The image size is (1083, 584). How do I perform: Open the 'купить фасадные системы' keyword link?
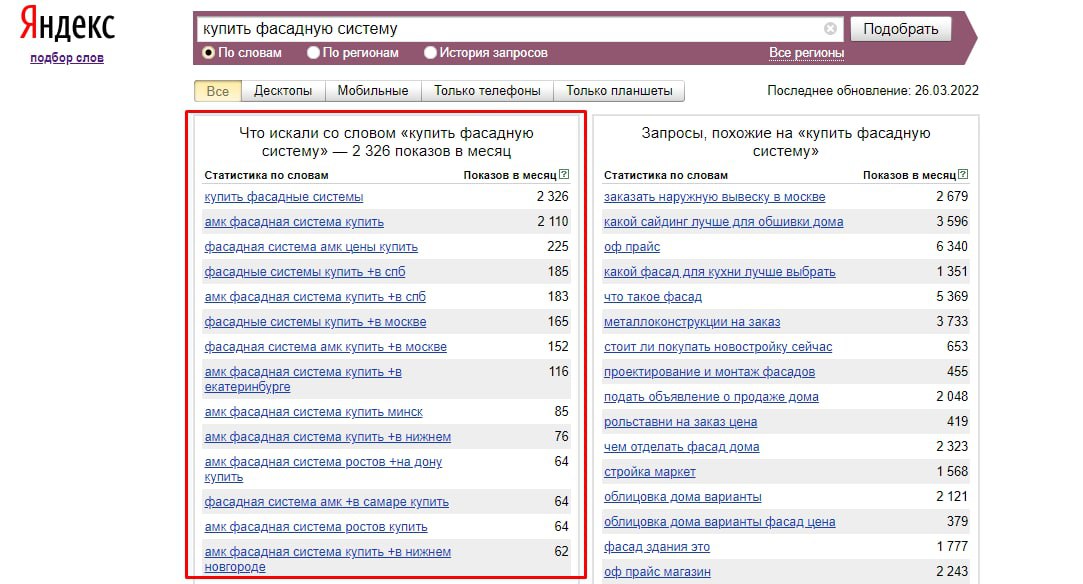[x=284, y=197]
